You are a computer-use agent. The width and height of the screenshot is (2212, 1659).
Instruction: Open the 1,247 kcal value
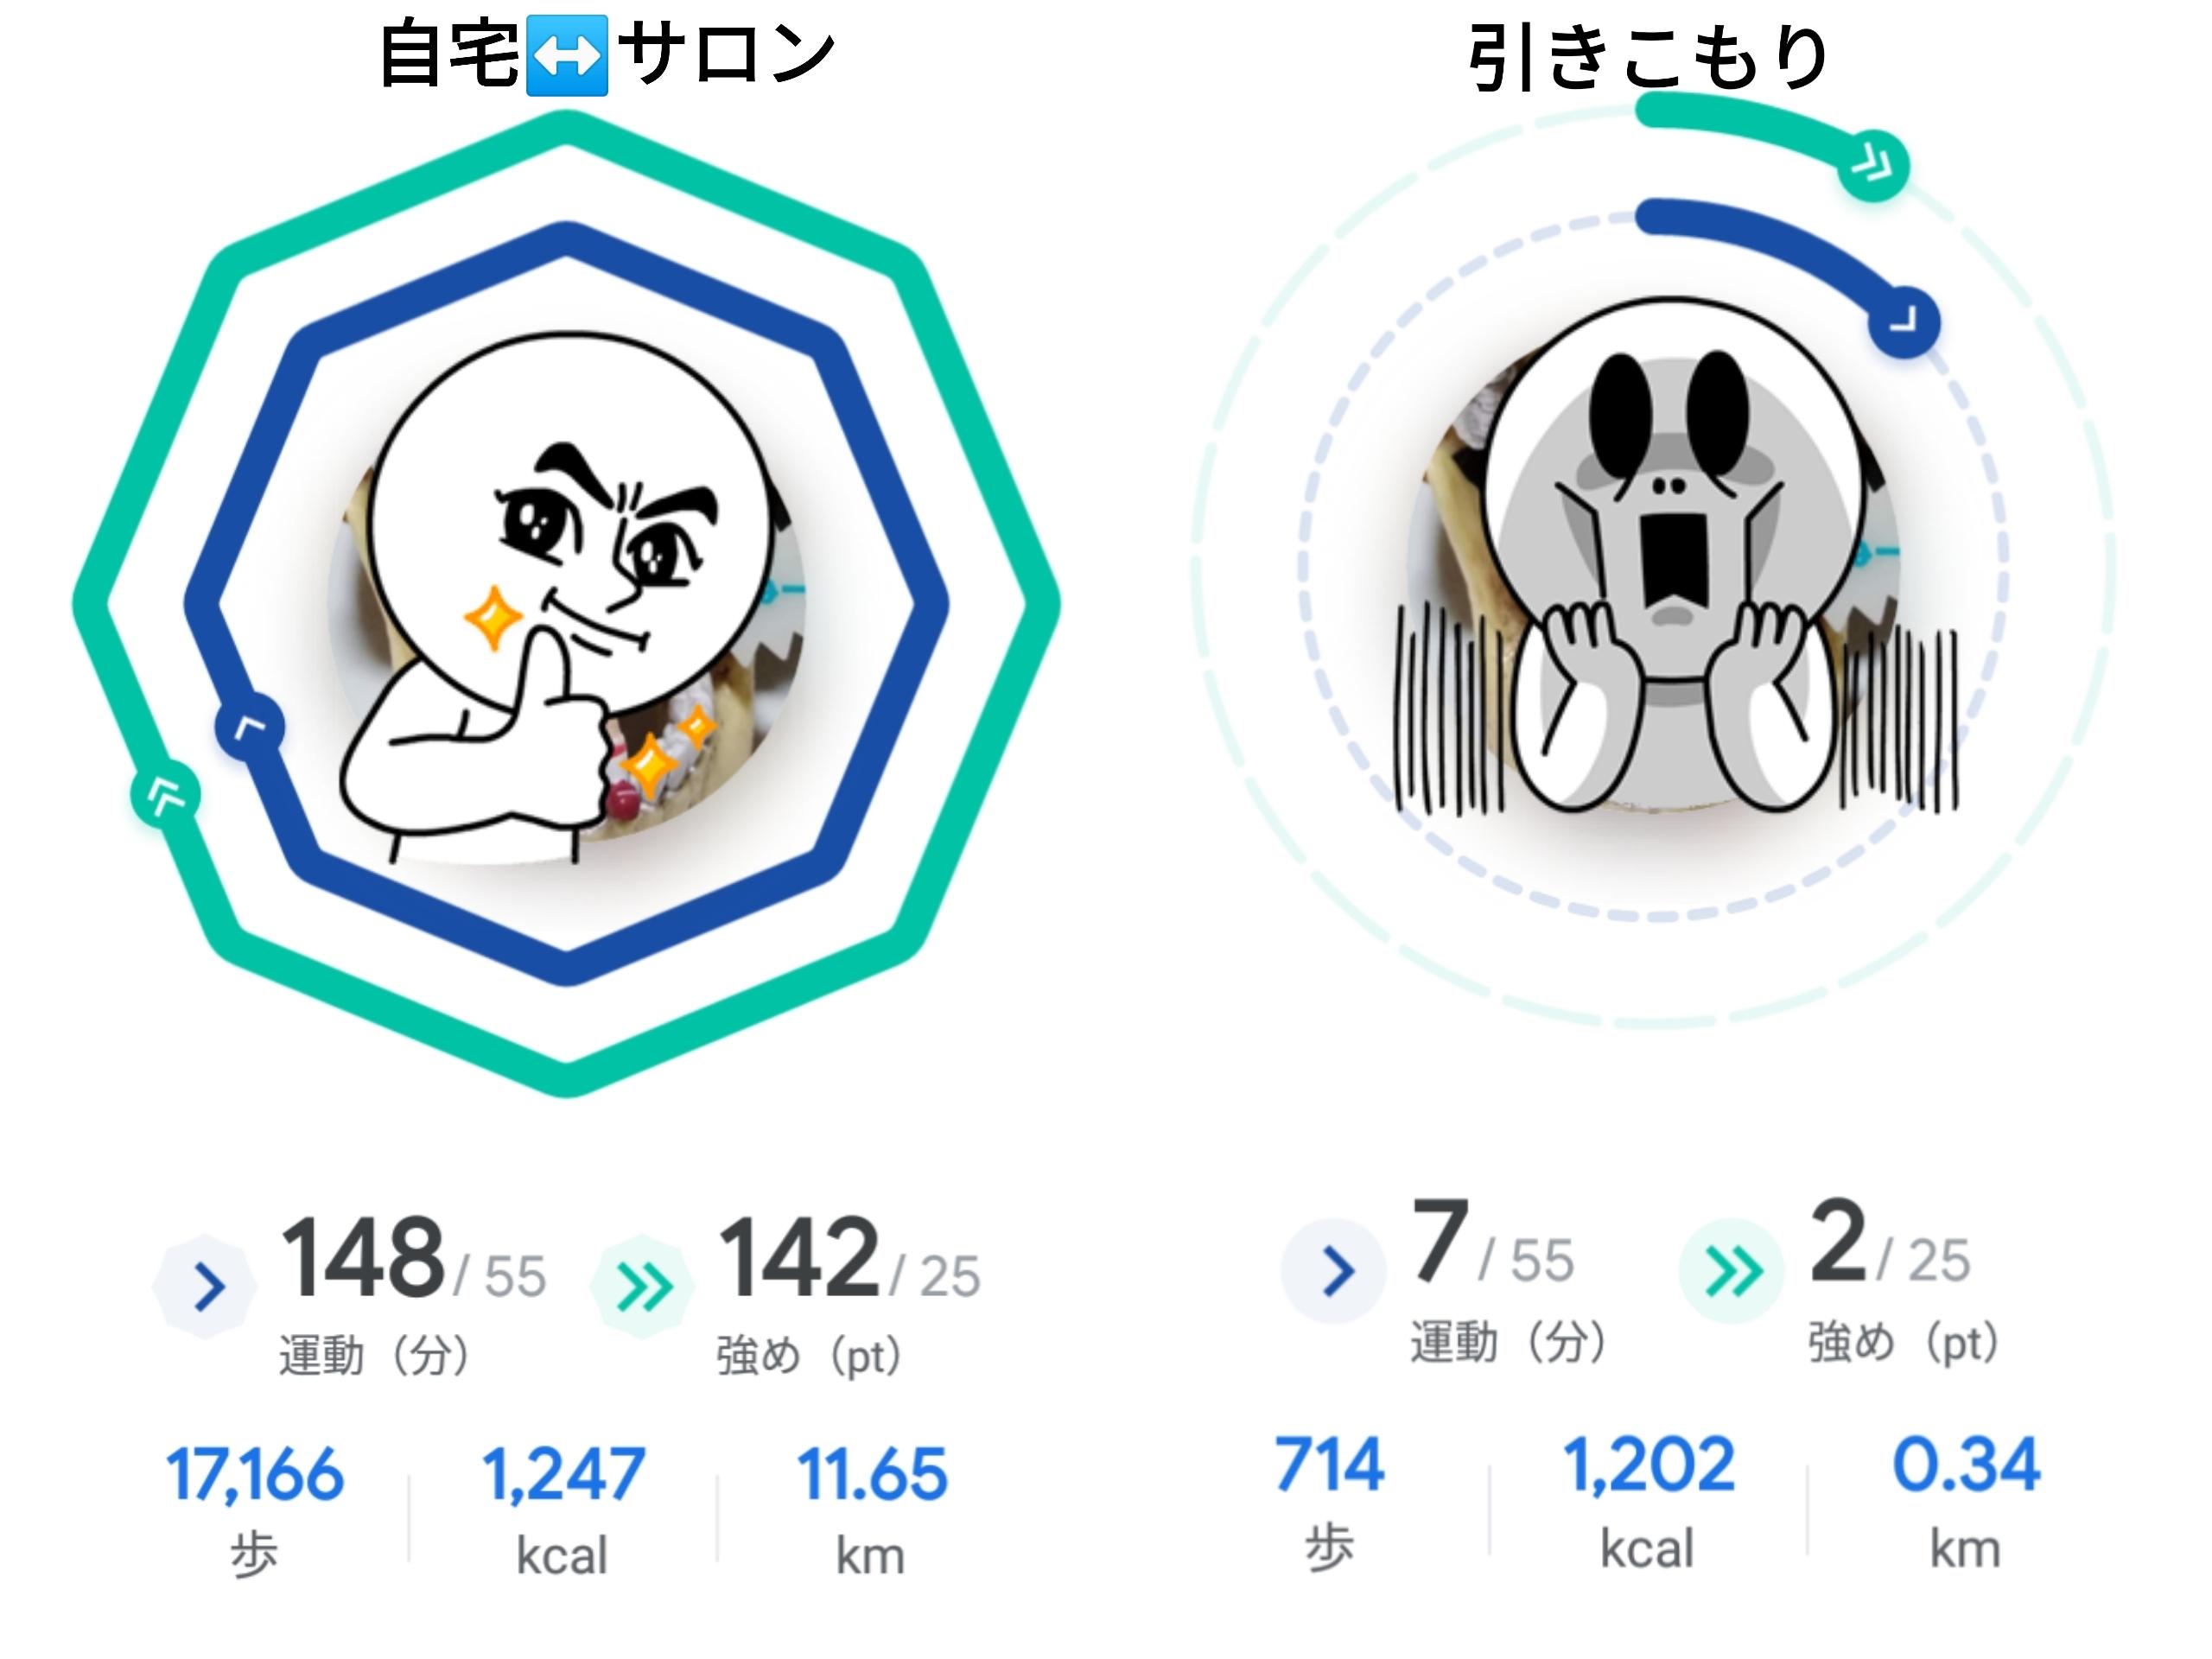click(x=563, y=1474)
